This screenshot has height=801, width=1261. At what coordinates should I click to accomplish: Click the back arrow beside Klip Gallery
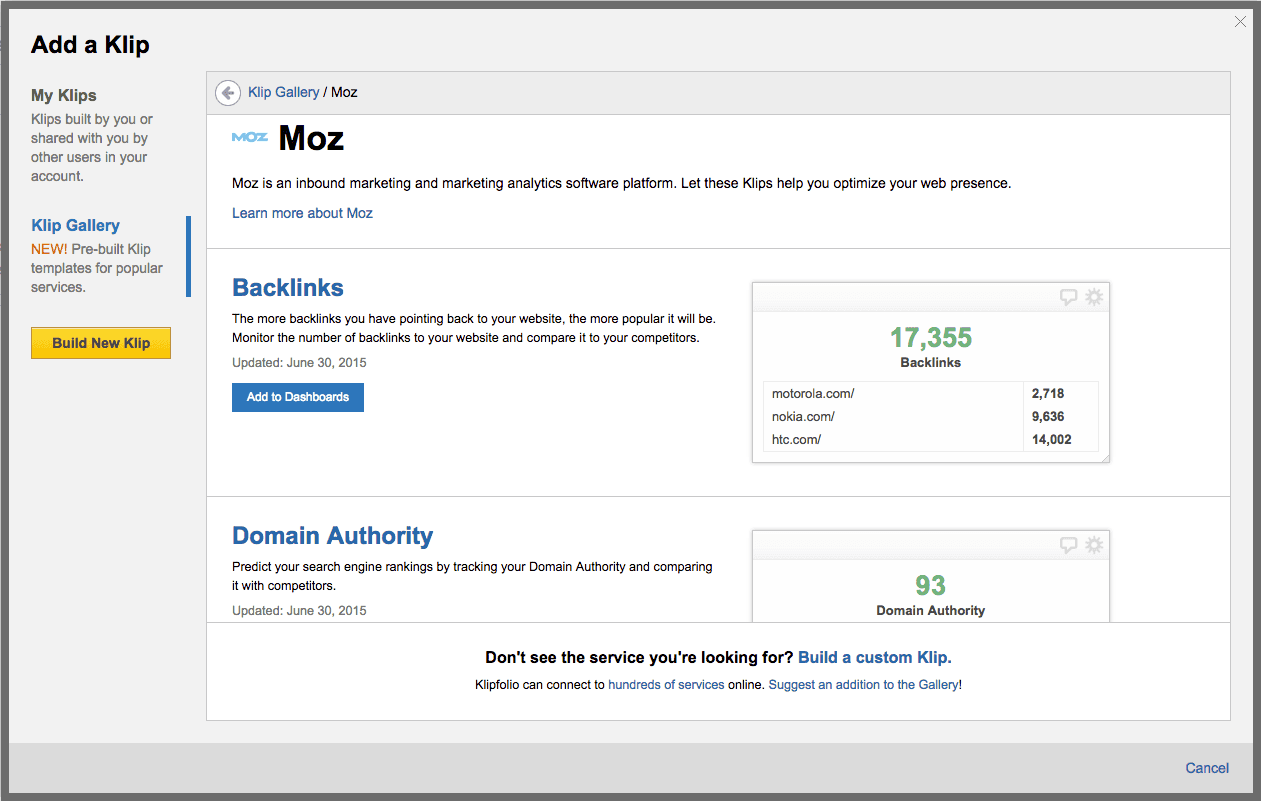tap(228, 93)
